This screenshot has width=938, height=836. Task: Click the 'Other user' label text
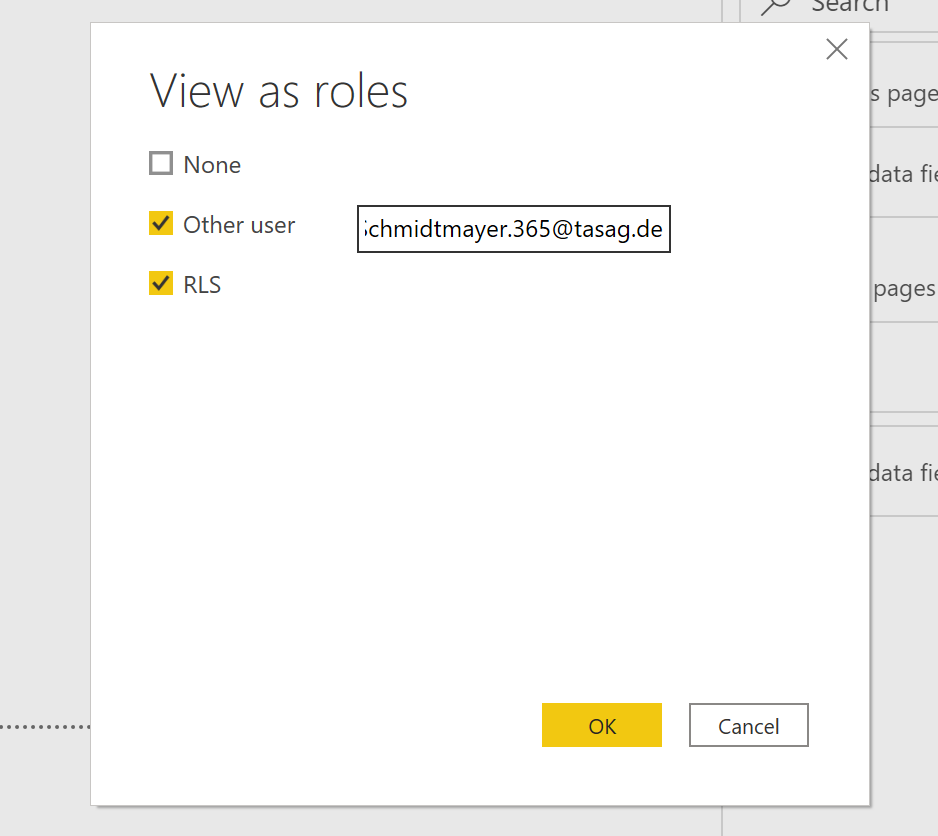click(x=239, y=225)
